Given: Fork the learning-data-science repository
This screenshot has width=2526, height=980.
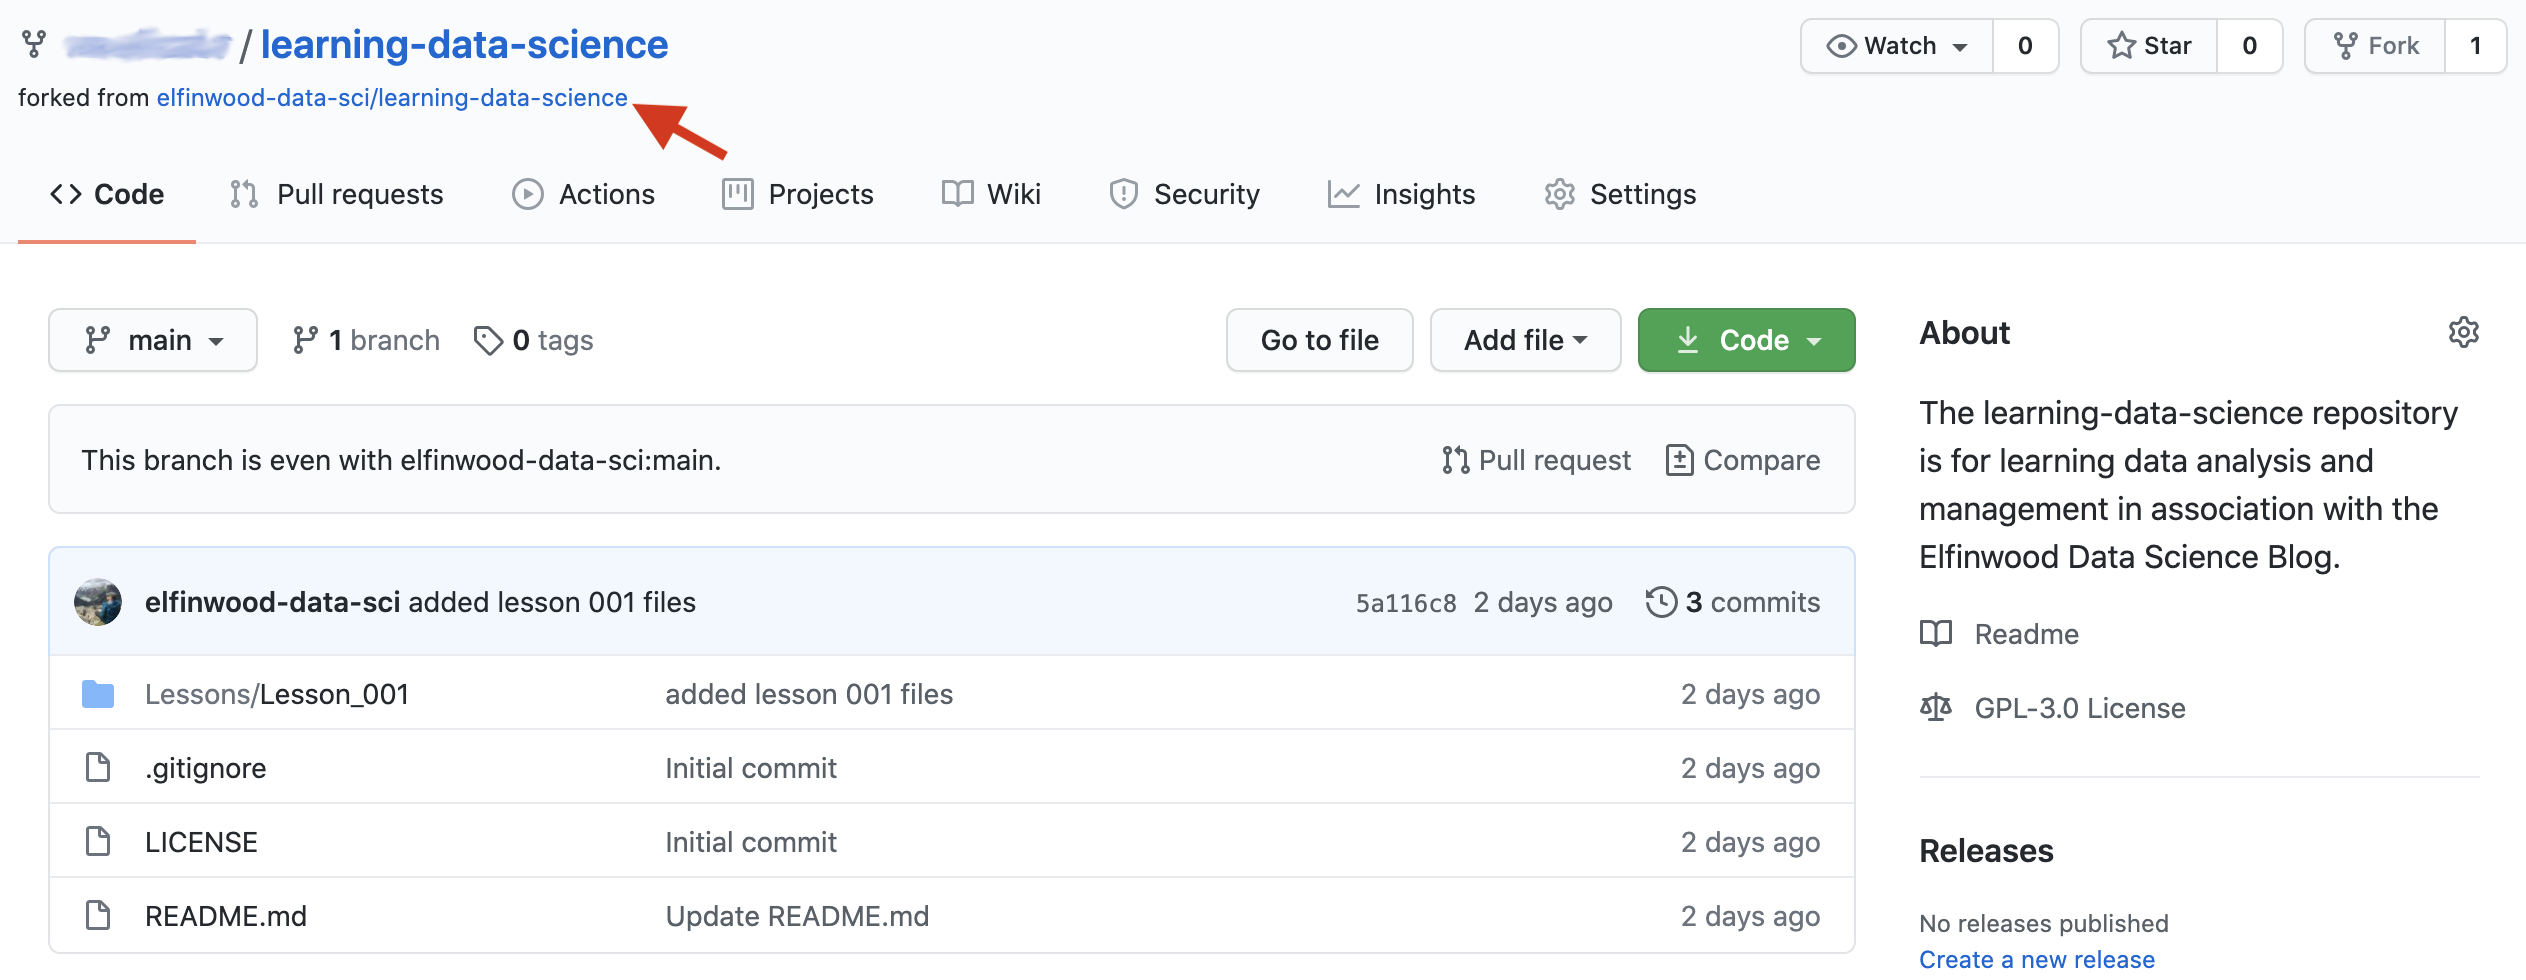Looking at the screenshot, I should tap(2375, 46).
